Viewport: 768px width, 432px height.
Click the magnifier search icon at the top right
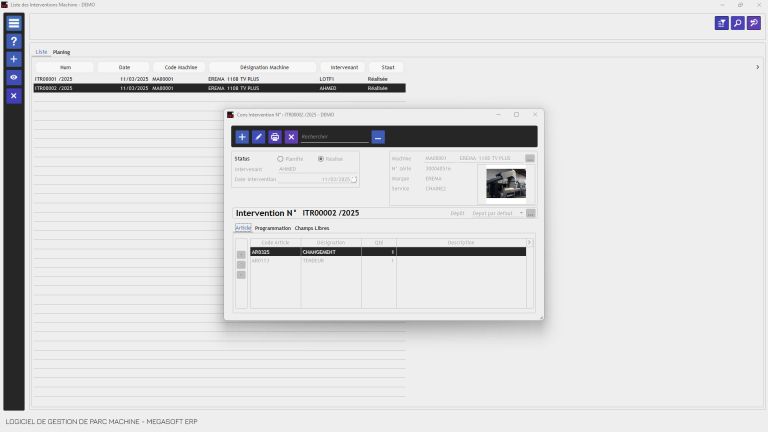pyautogui.click(x=738, y=23)
